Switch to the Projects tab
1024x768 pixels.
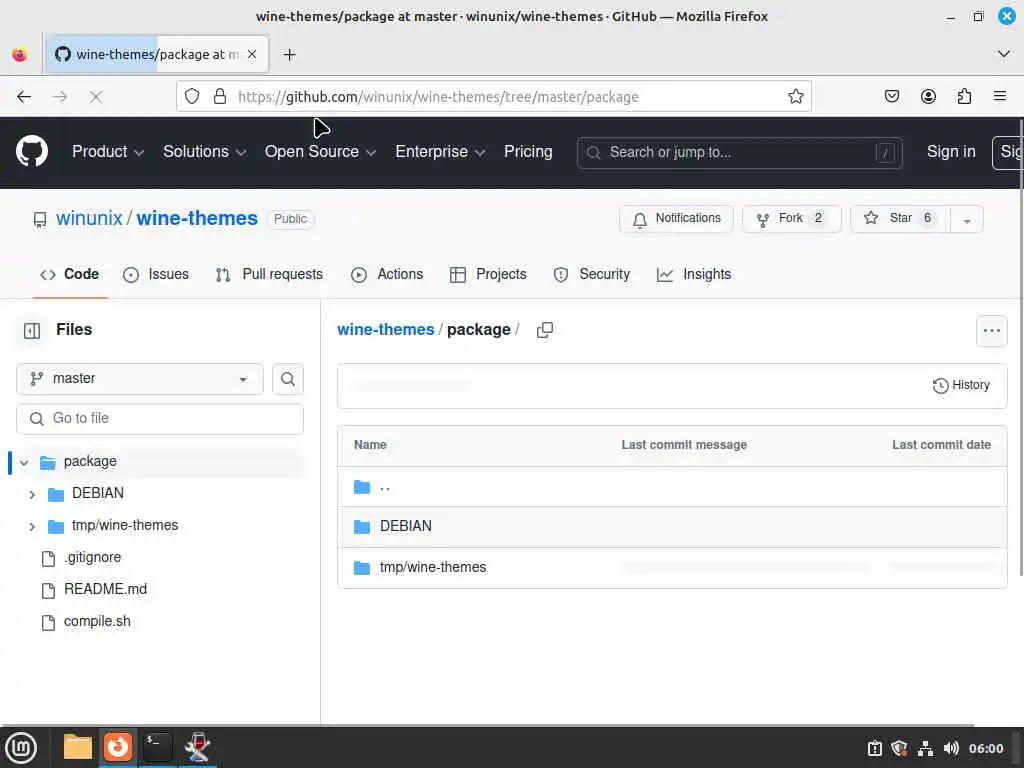(x=488, y=274)
